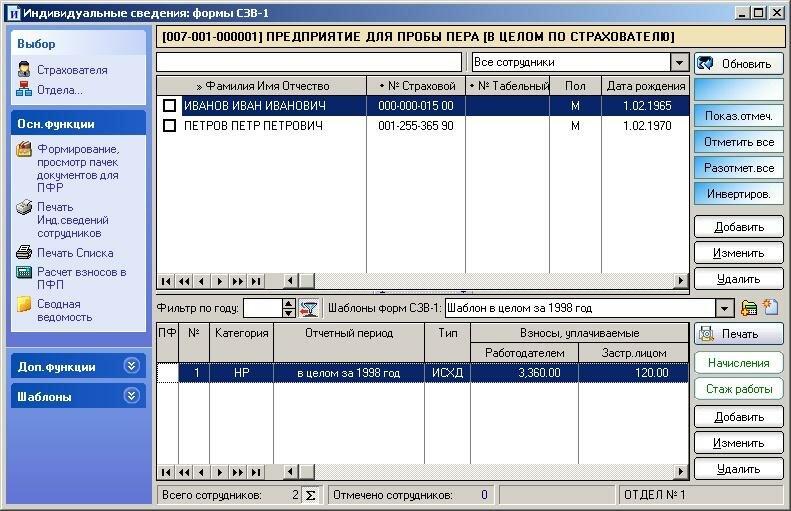
Task: Check the box for ПЕТРОВ ПЕТР ПЕТРОВИЧ
Action: [x=170, y=126]
